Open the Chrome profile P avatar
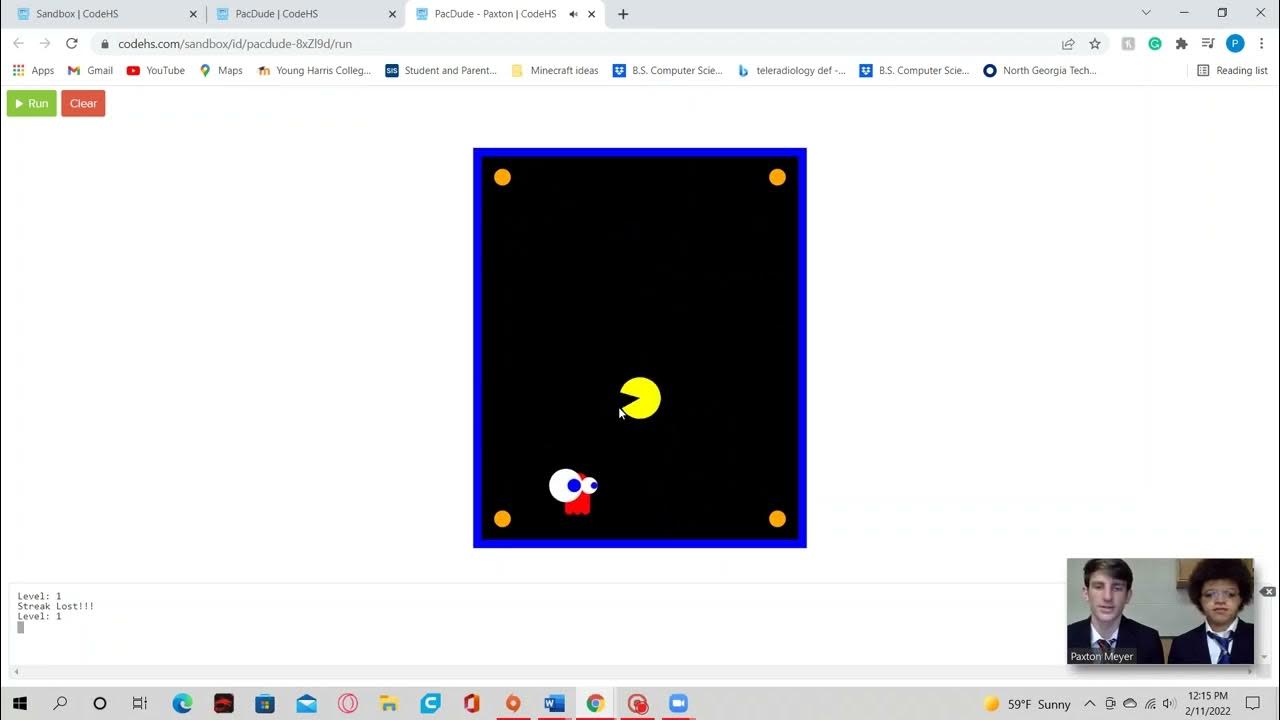Image resolution: width=1280 pixels, height=720 pixels. point(1235,44)
